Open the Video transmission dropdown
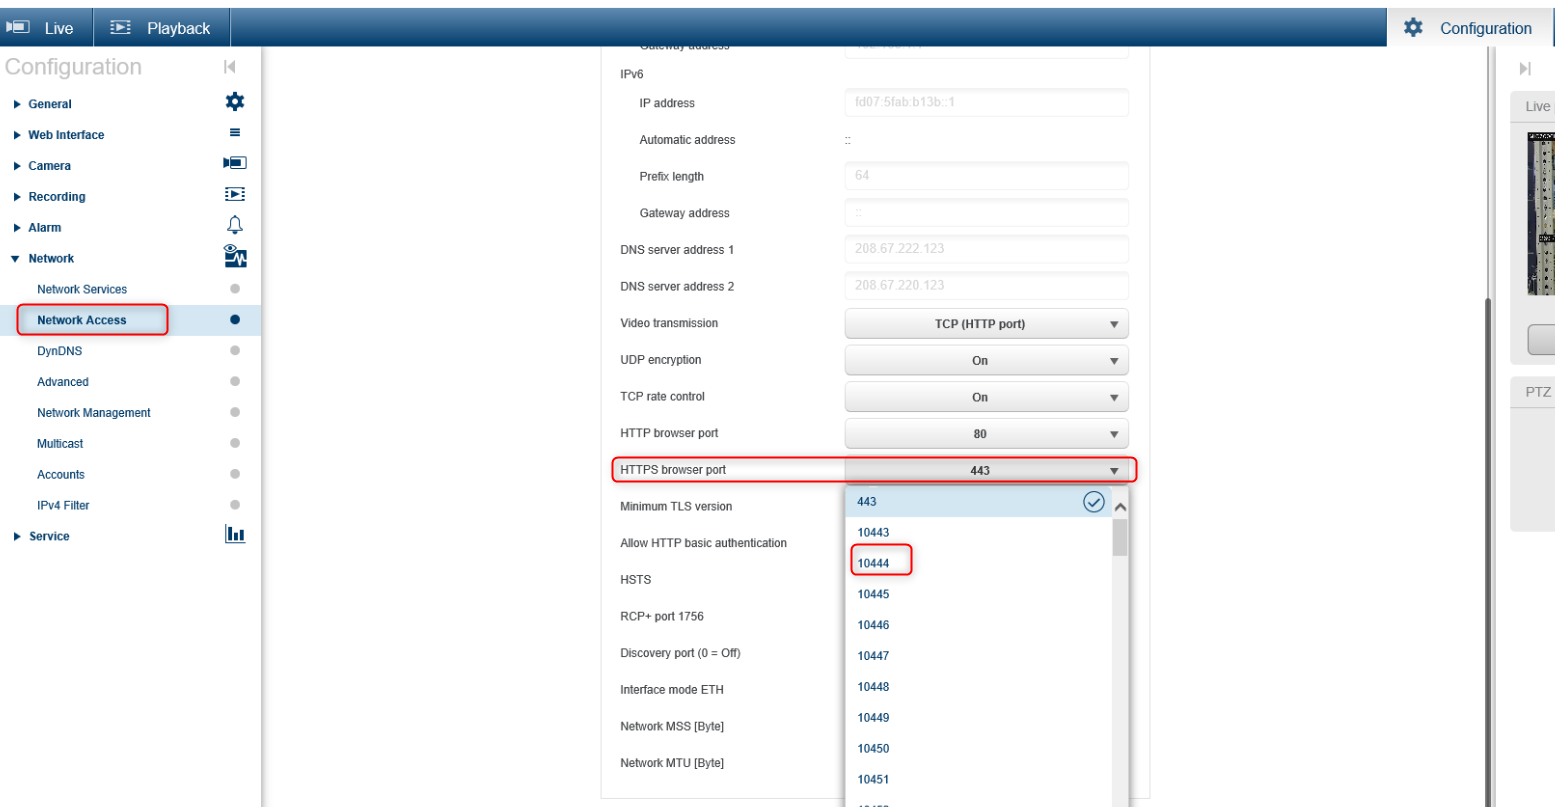The width and height of the screenshot is (1555, 807). pyautogui.click(x=986, y=324)
